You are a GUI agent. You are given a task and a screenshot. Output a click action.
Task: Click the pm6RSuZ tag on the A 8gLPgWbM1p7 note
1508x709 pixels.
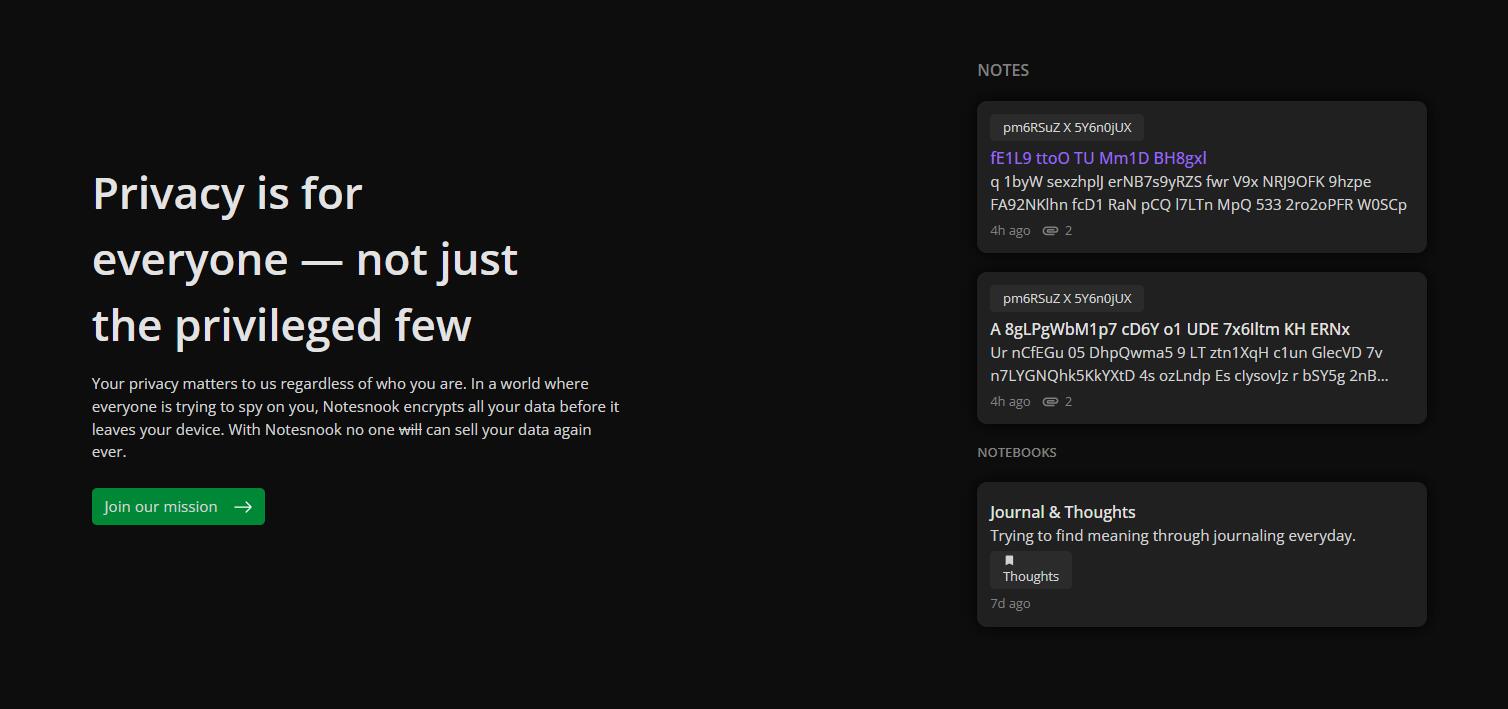[x=1067, y=298]
